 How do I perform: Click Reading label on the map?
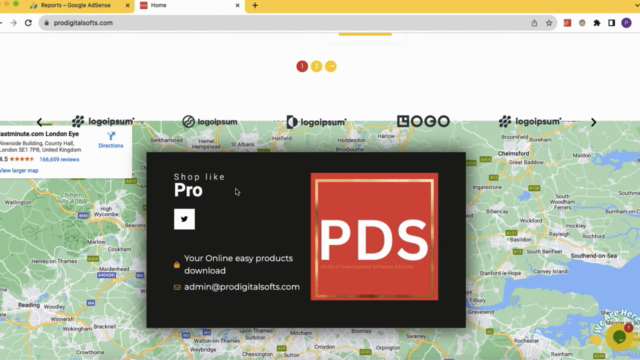point(29,305)
